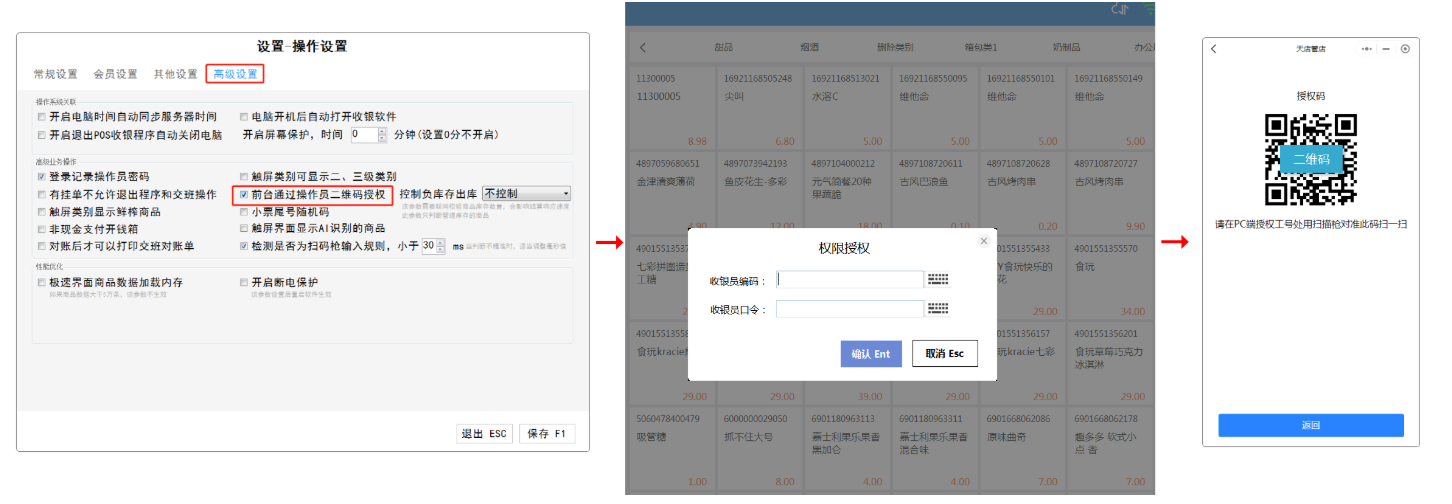Toggle 触屏类别可显示二、三级类别 checkbox

pos(244,177)
